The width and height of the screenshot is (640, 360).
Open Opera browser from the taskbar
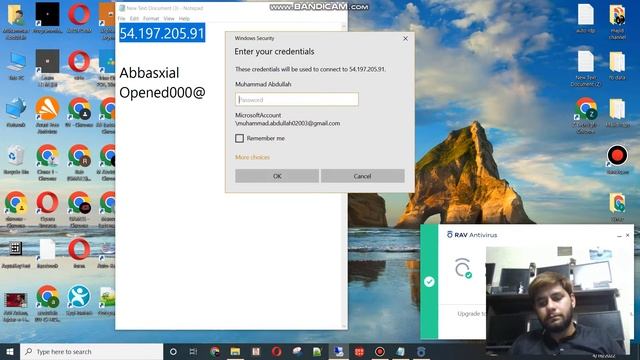pos(276,351)
